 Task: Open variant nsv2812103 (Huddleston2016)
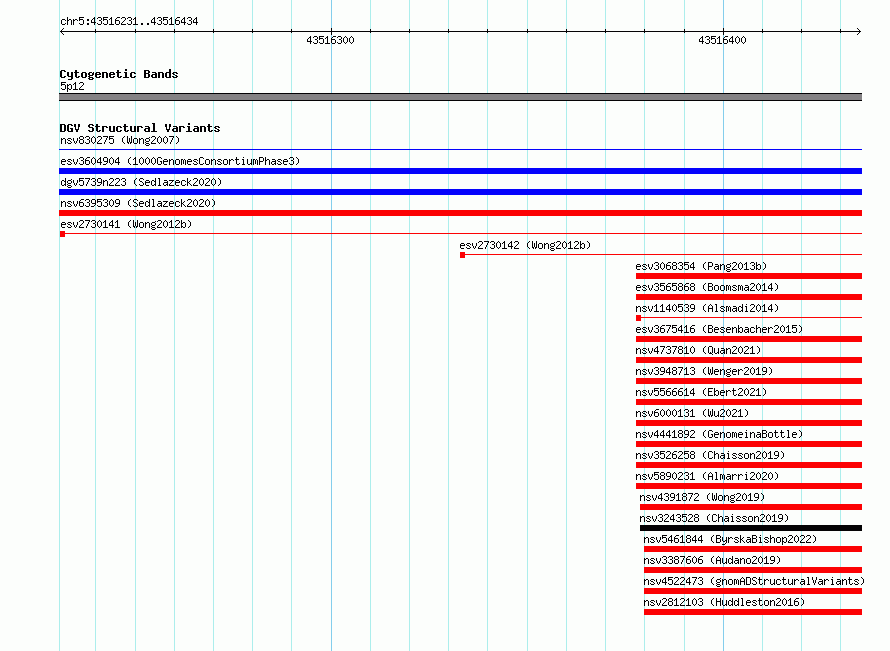[724, 602]
